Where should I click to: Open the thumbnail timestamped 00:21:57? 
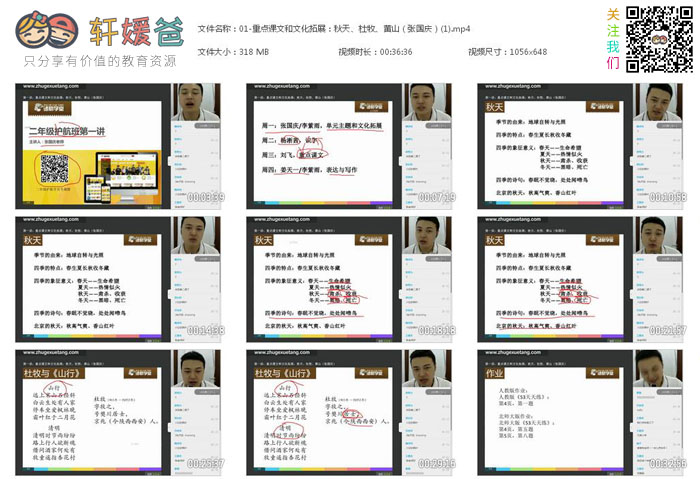(580, 279)
